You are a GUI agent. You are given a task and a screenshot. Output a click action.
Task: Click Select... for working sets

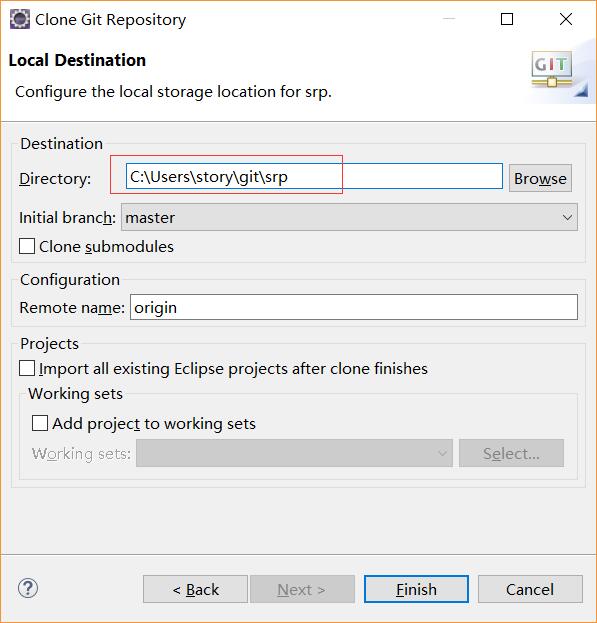[511, 453]
